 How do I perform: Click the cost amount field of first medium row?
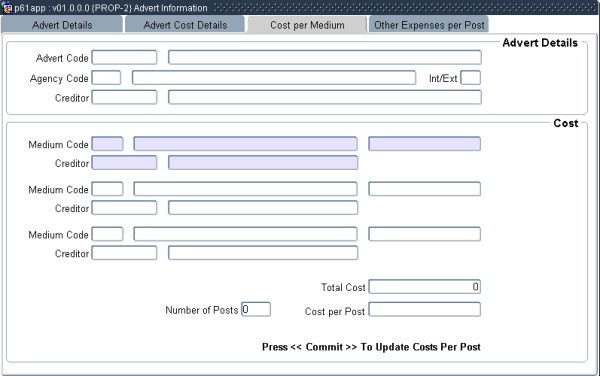tap(424, 144)
